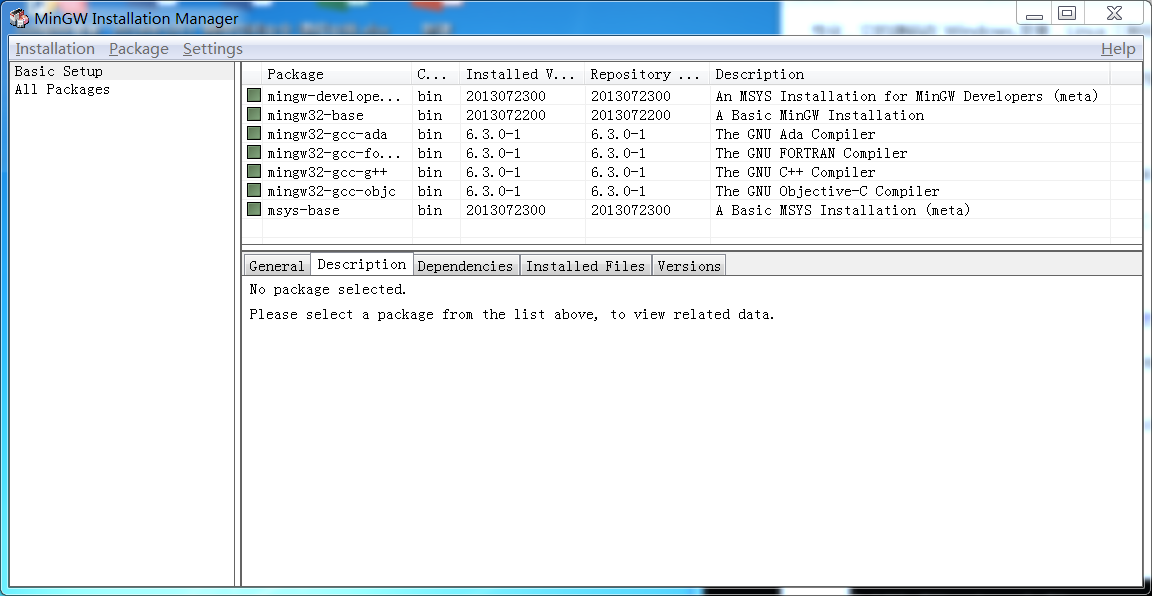1152x596 pixels.
Task: Toggle mingw32-gcc-g++ package checkbox
Action: (x=253, y=172)
